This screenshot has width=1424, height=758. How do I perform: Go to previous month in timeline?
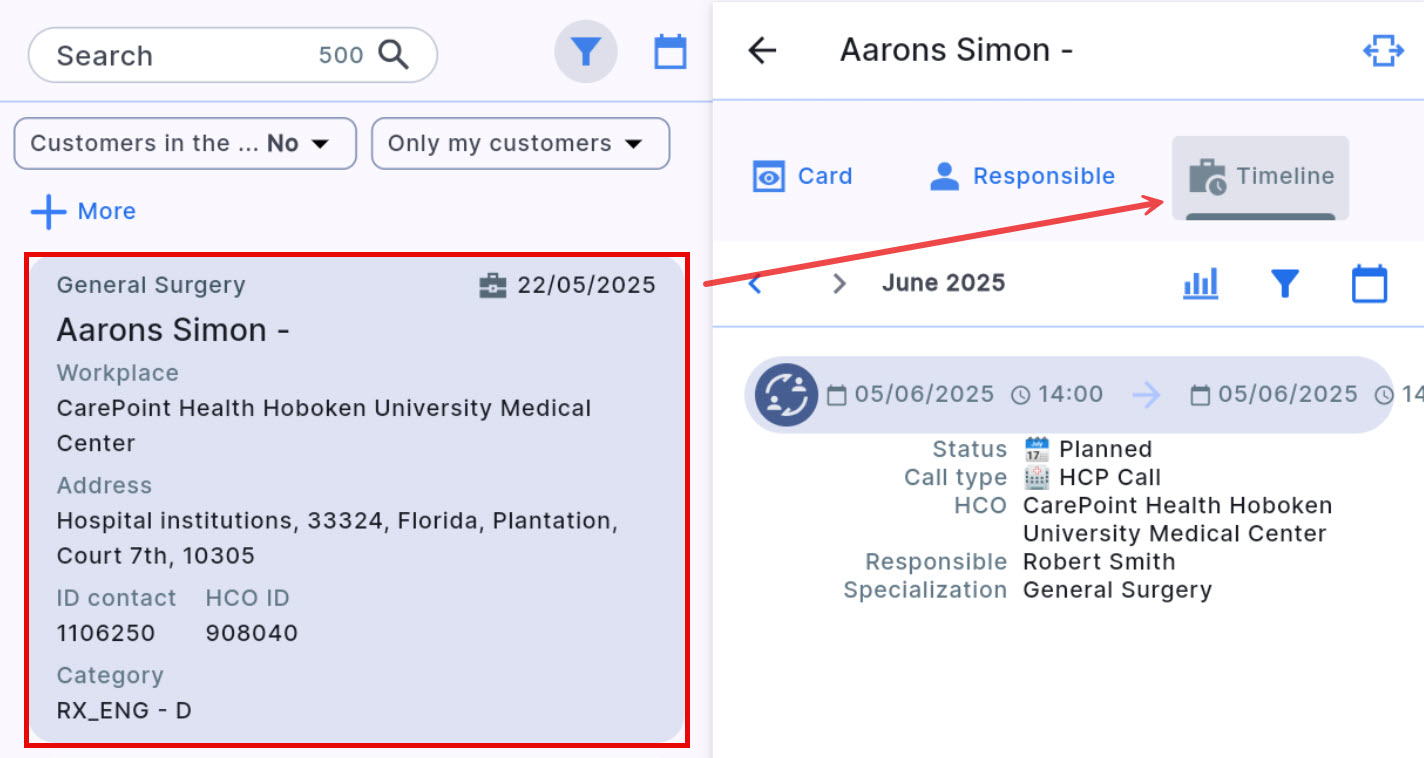(x=756, y=284)
